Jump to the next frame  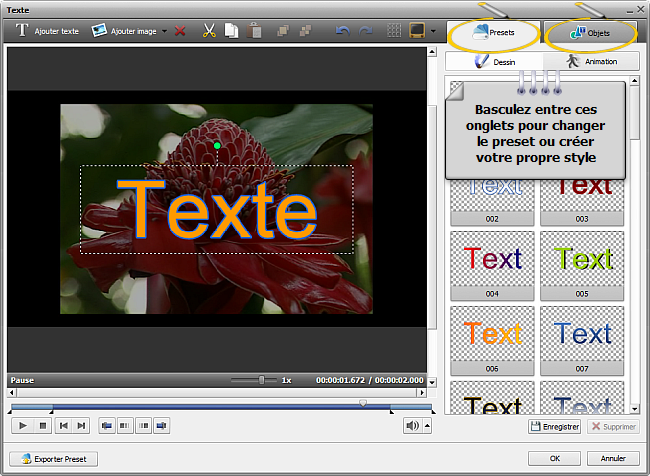pyautogui.click(x=82, y=426)
